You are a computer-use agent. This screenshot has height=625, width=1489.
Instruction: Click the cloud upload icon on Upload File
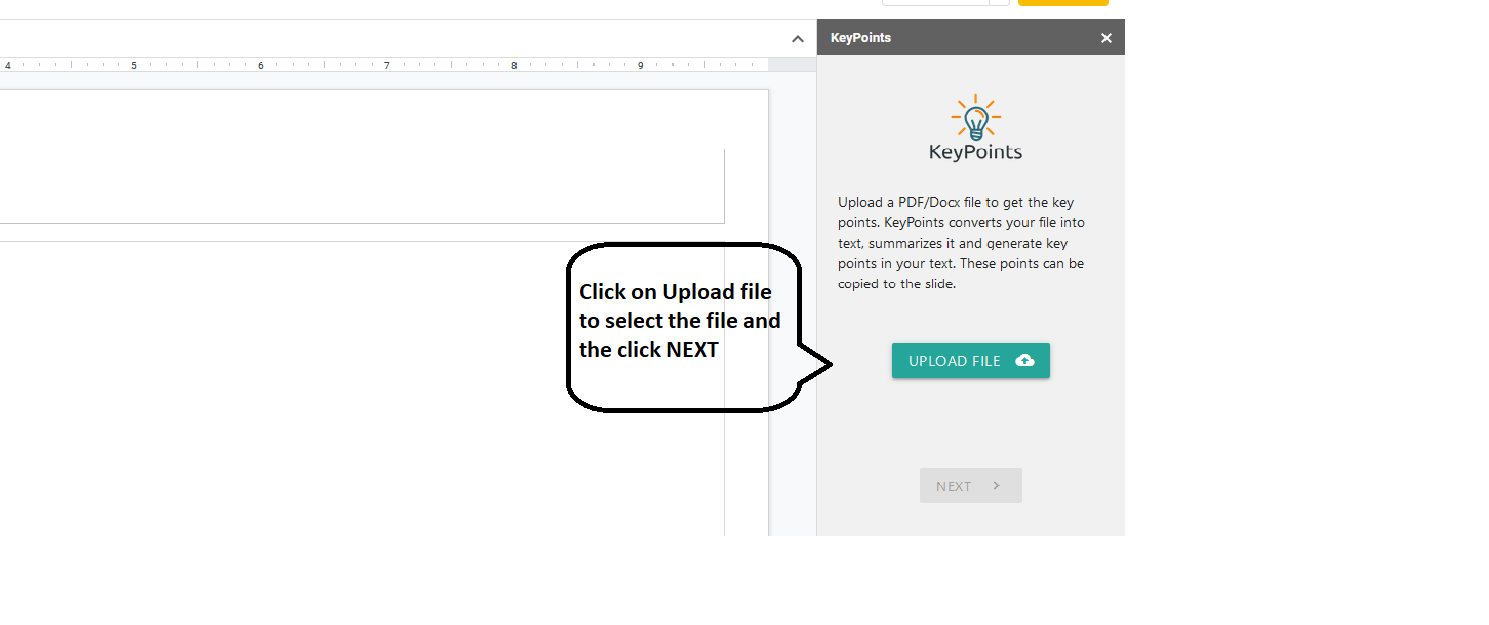click(x=1027, y=360)
